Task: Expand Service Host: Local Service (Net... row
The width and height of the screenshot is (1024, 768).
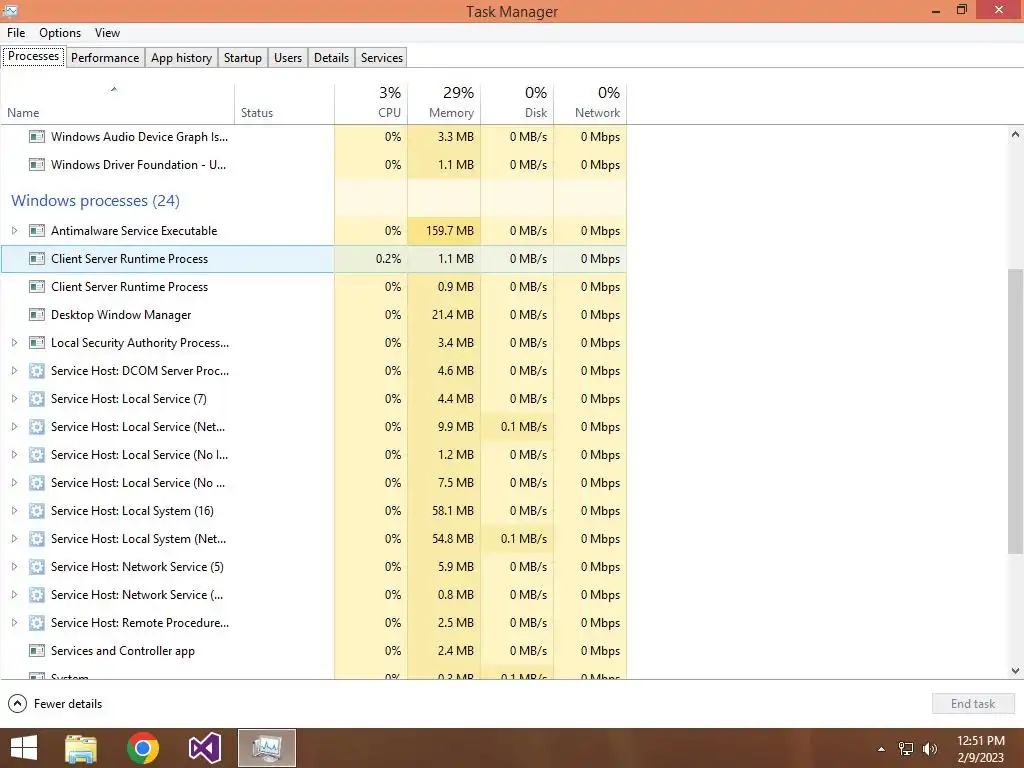Action: 14,427
